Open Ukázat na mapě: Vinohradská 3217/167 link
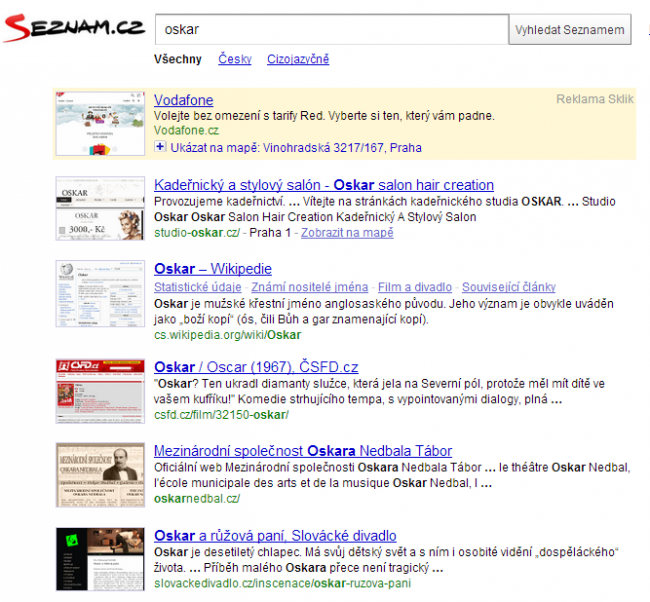Image resolution: width=650 pixels, height=602 pixels. 296,148
